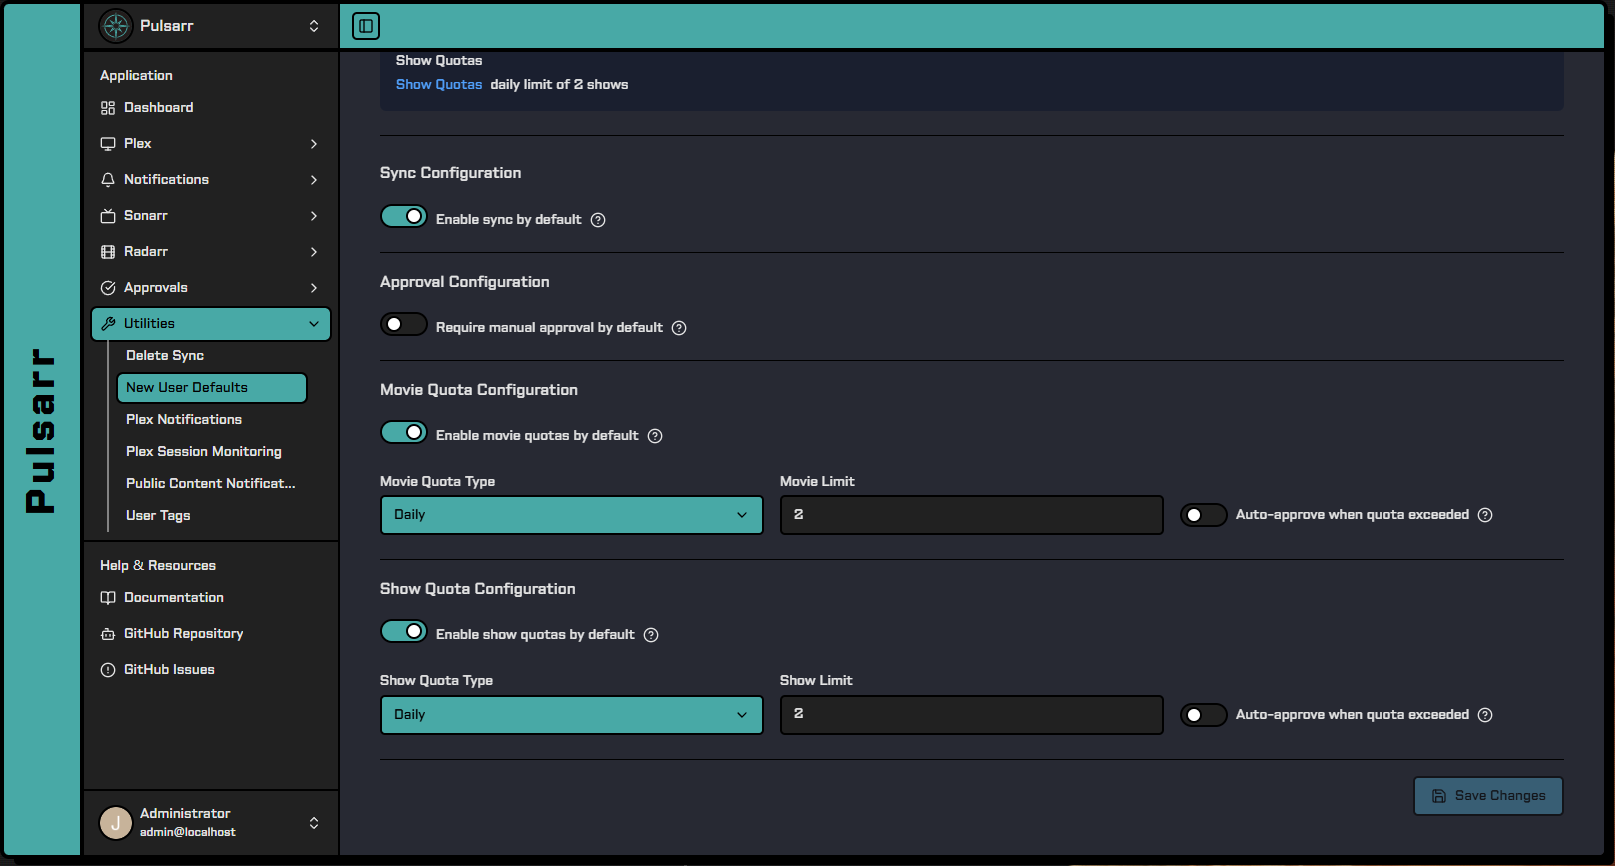
Task: Open help for show auto-approve when exceeded
Action: [1485, 715]
